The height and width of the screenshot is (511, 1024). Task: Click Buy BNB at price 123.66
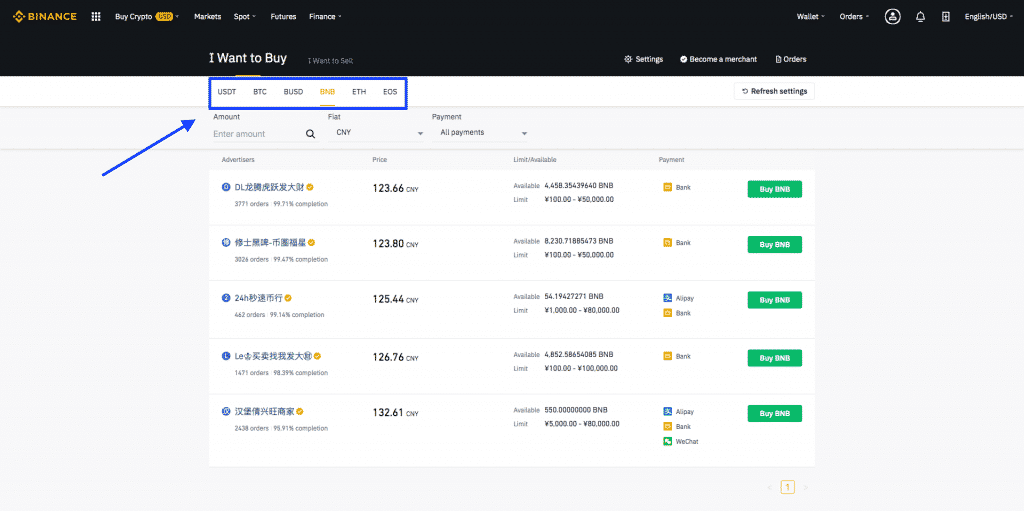775,189
